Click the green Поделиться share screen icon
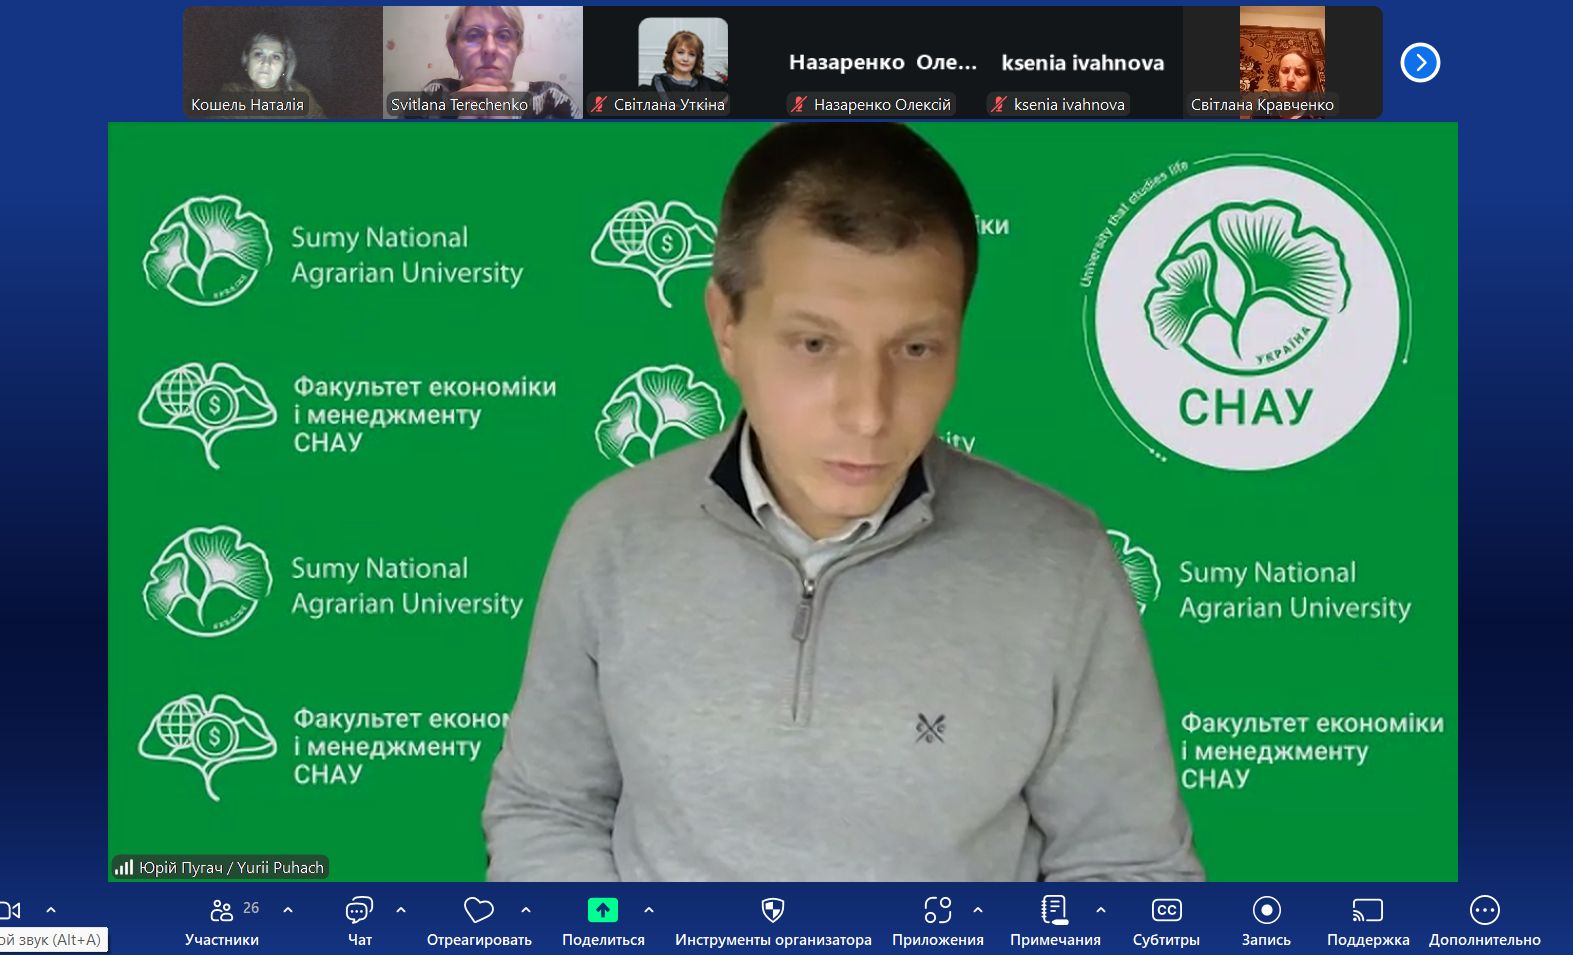Viewport: 1573px width, 955px height. point(603,910)
